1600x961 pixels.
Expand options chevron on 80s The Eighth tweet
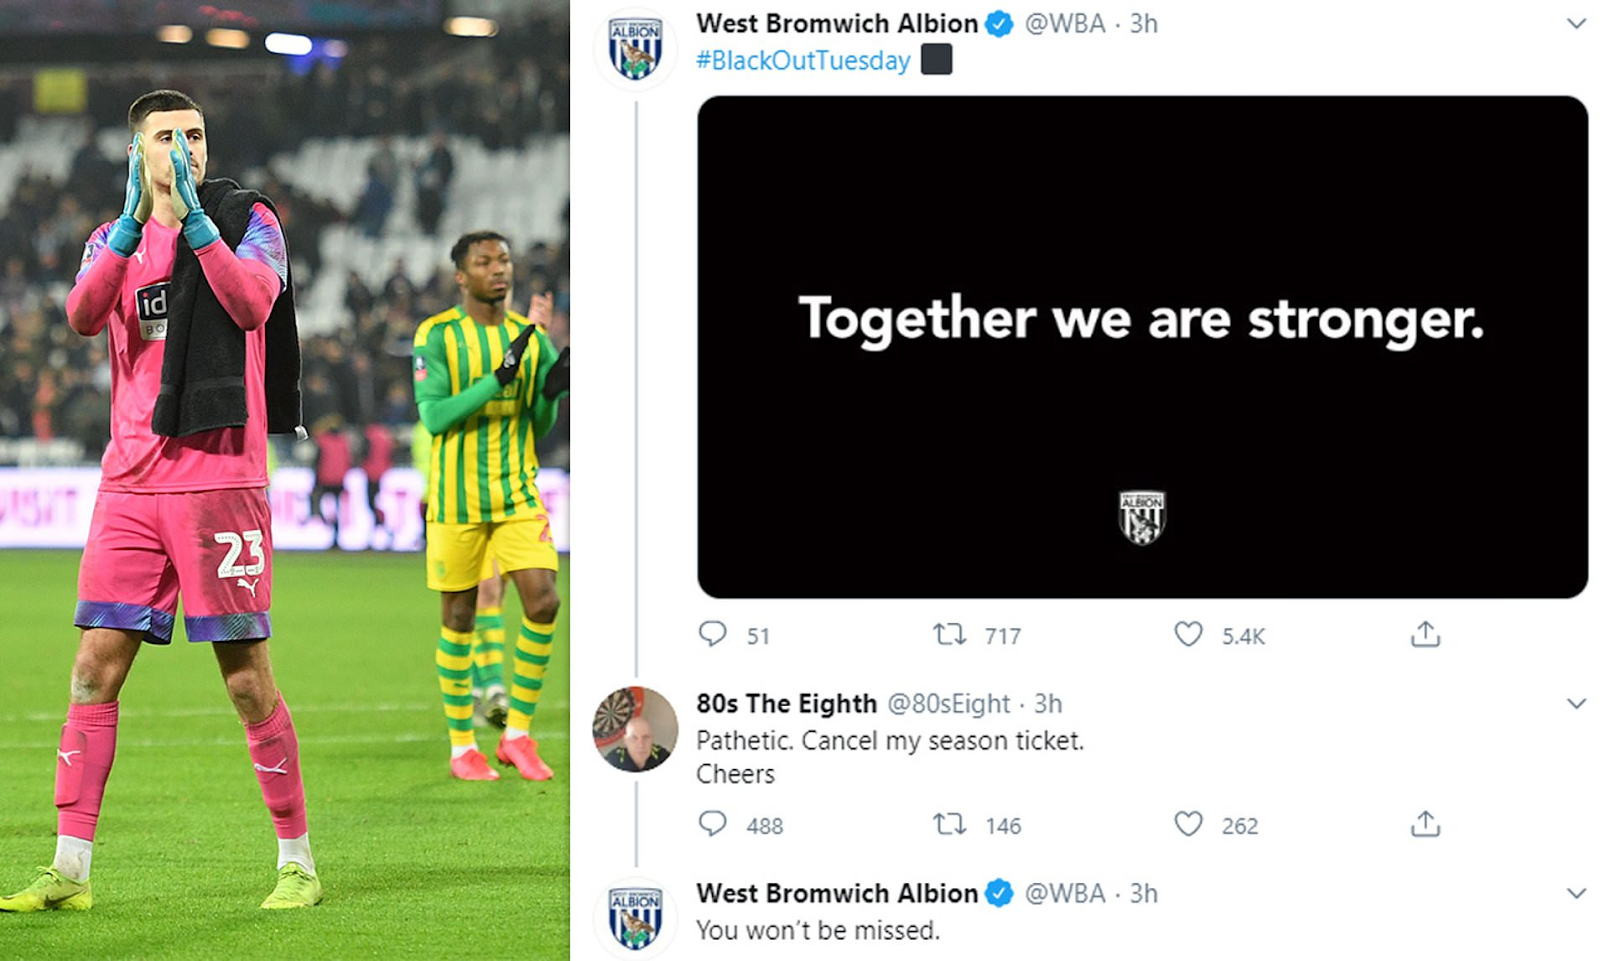click(1576, 704)
